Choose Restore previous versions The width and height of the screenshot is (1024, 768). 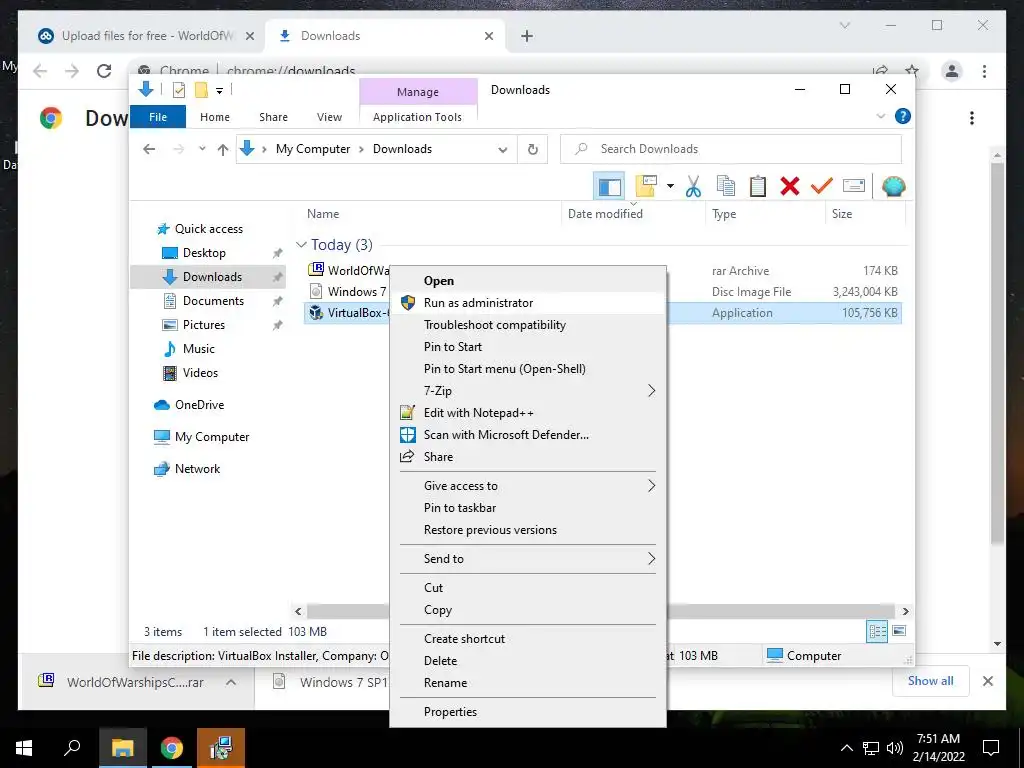click(x=528, y=530)
